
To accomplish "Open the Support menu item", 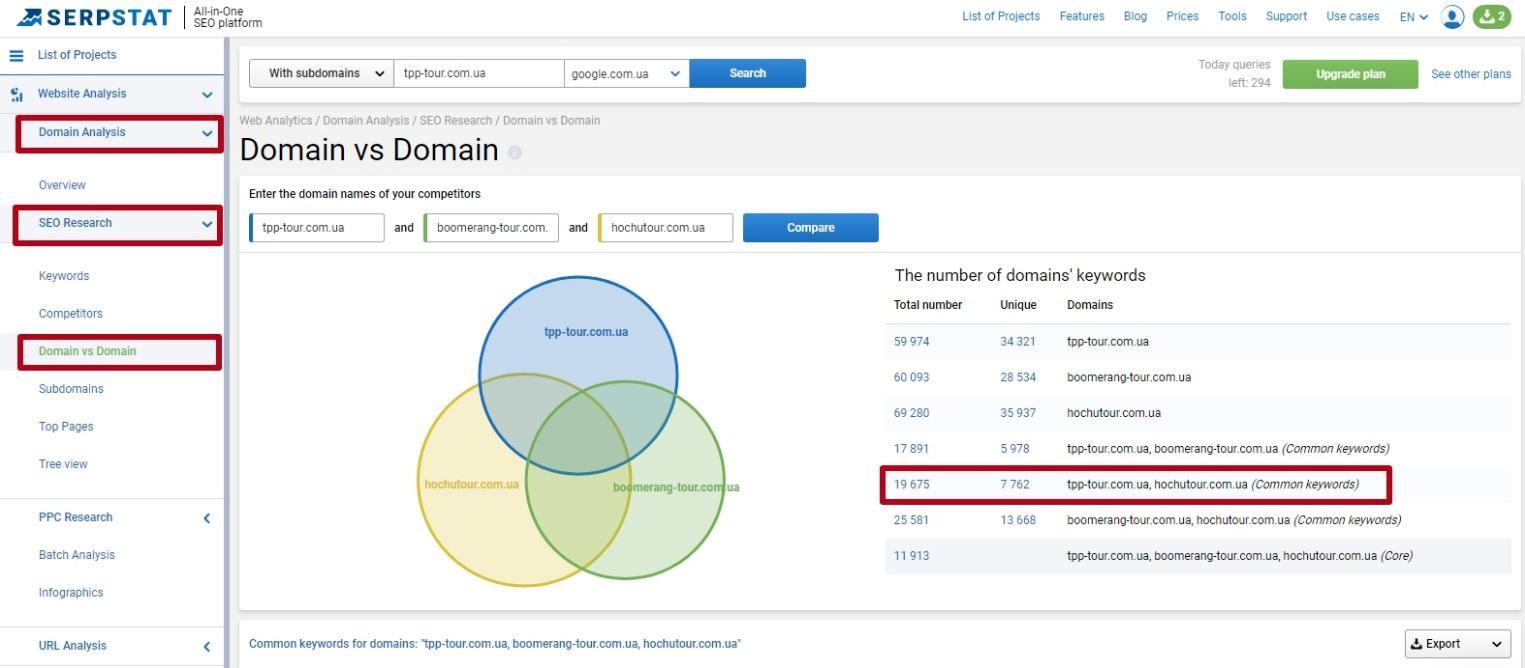I will 1286,17.
